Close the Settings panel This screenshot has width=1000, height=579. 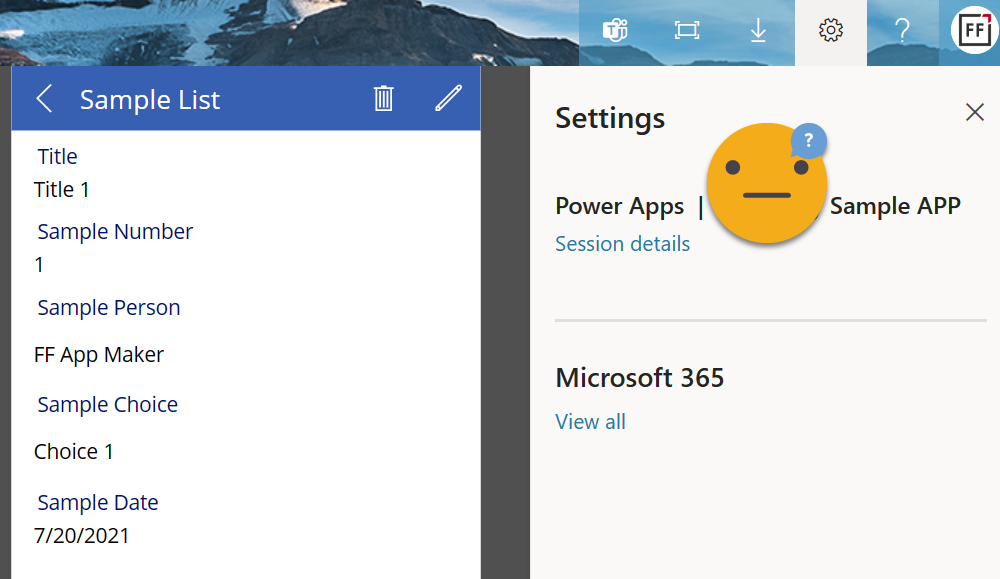coord(974,112)
